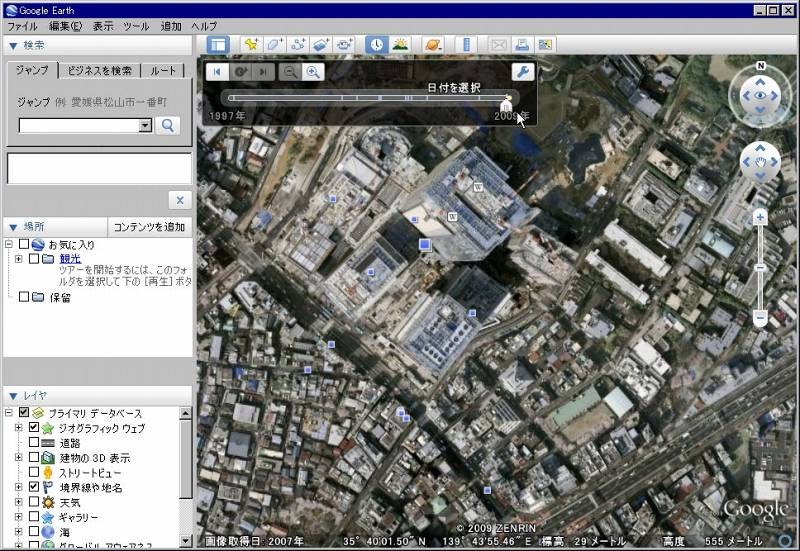Click the zoom-out minus on navigation slider
Viewport: 800px width, 551px height.
point(760,318)
